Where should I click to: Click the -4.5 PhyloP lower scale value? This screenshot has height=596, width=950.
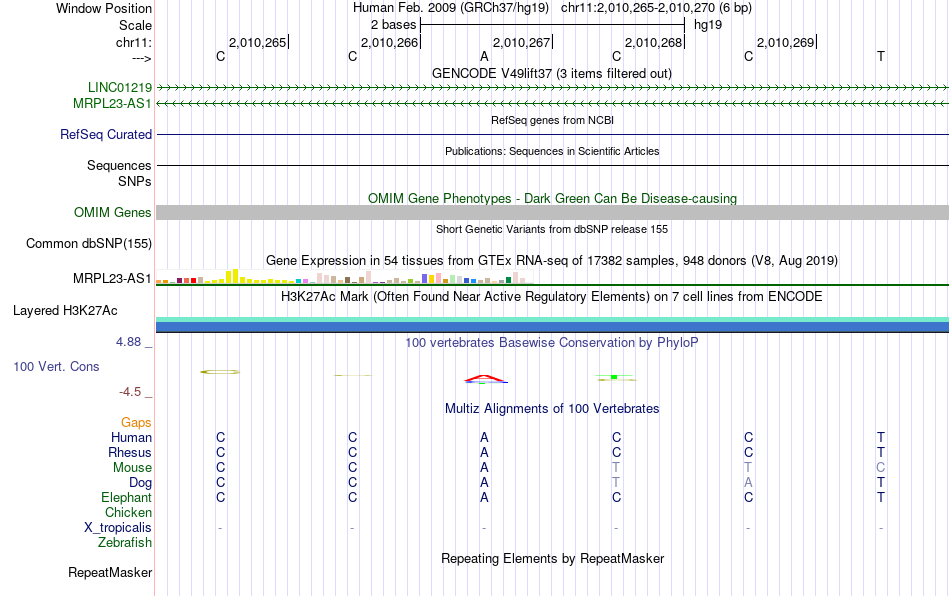point(130,392)
